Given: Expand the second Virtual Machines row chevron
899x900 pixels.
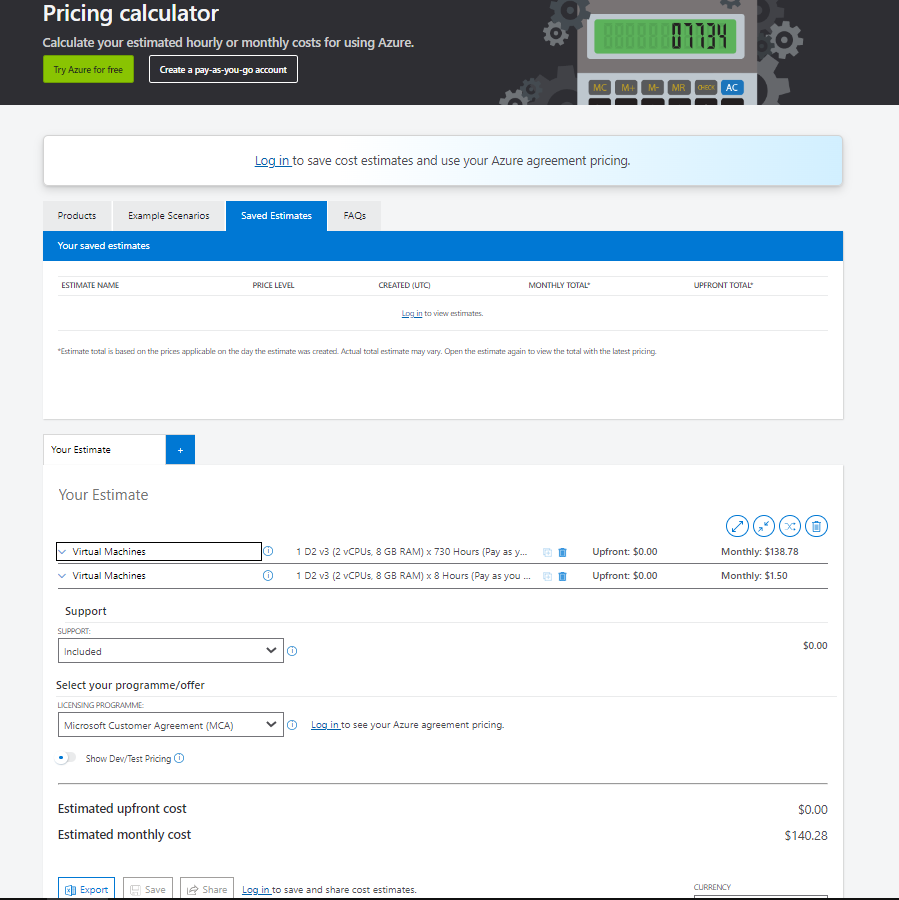Looking at the screenshot, I should pos(62,576).
